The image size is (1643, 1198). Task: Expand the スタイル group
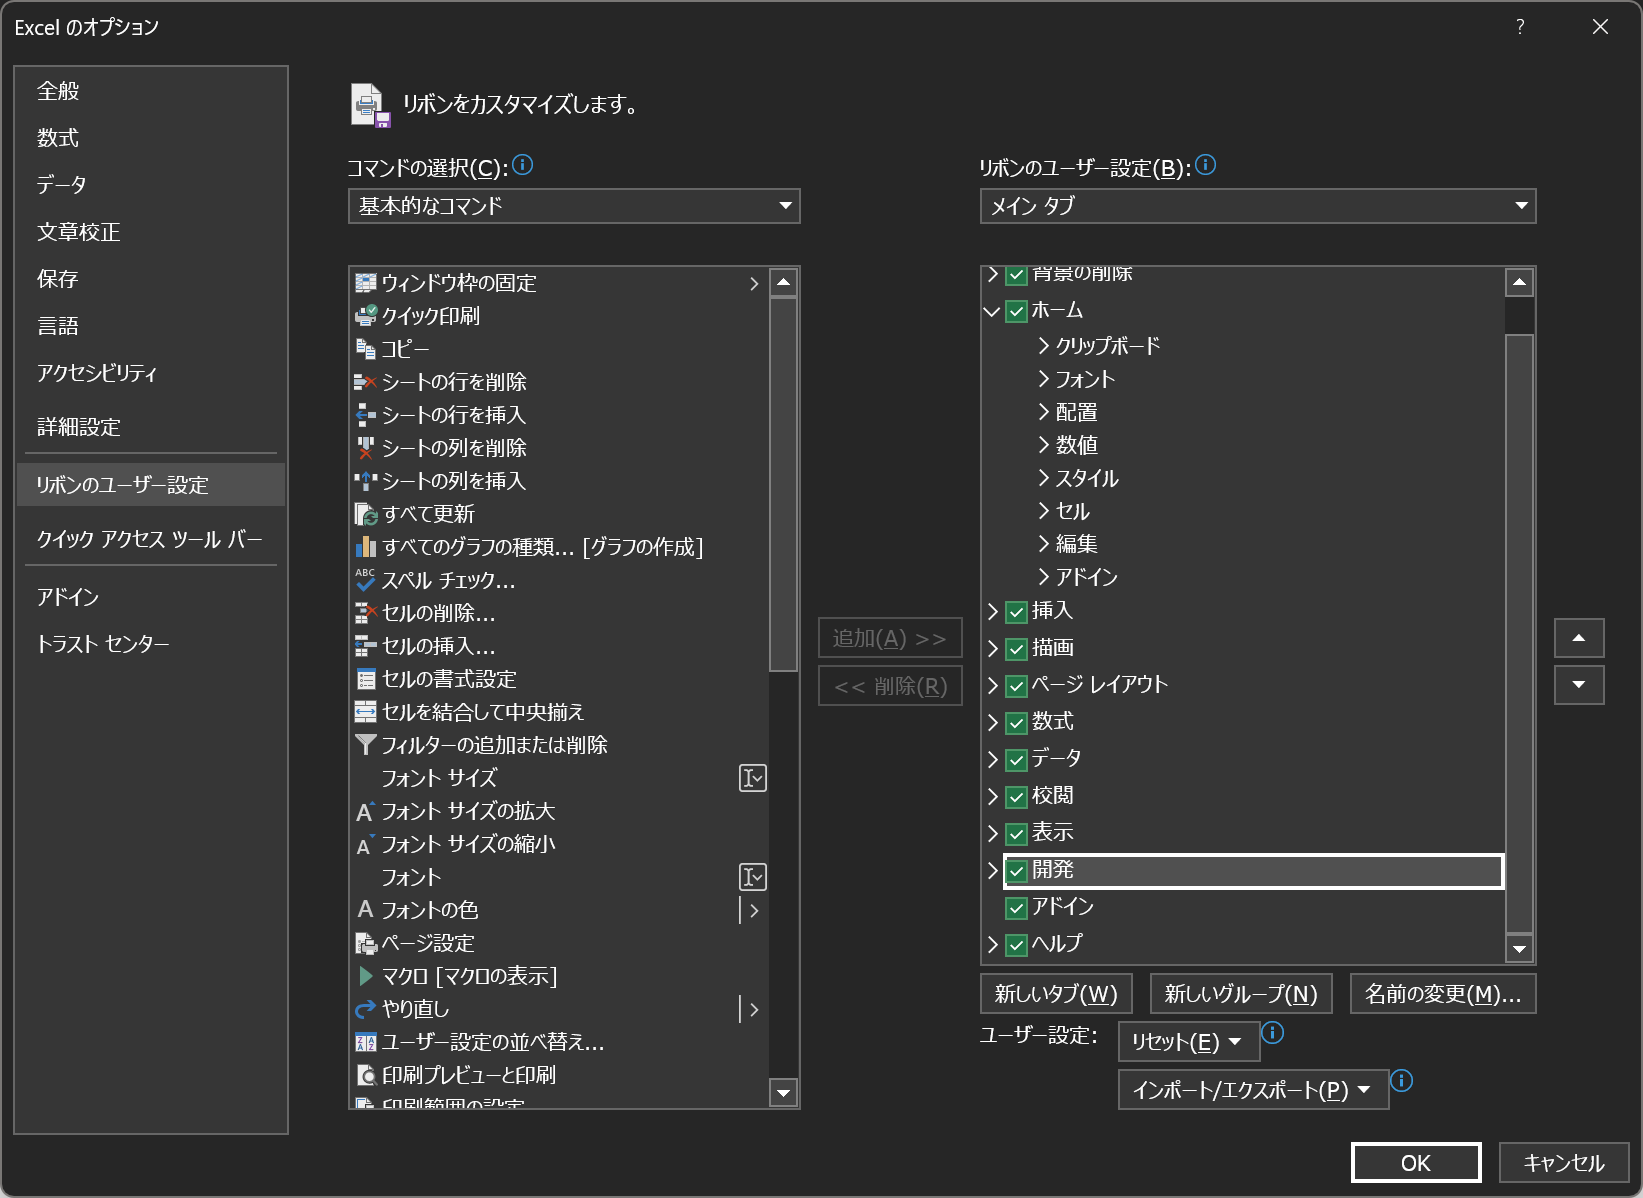coord(1043,477)
